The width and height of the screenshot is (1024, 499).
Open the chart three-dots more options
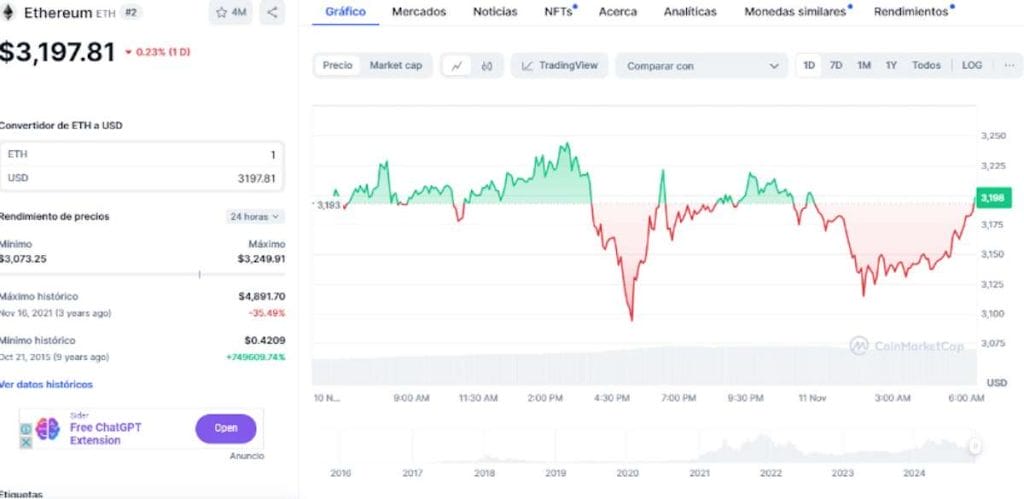coord(1010,65)
